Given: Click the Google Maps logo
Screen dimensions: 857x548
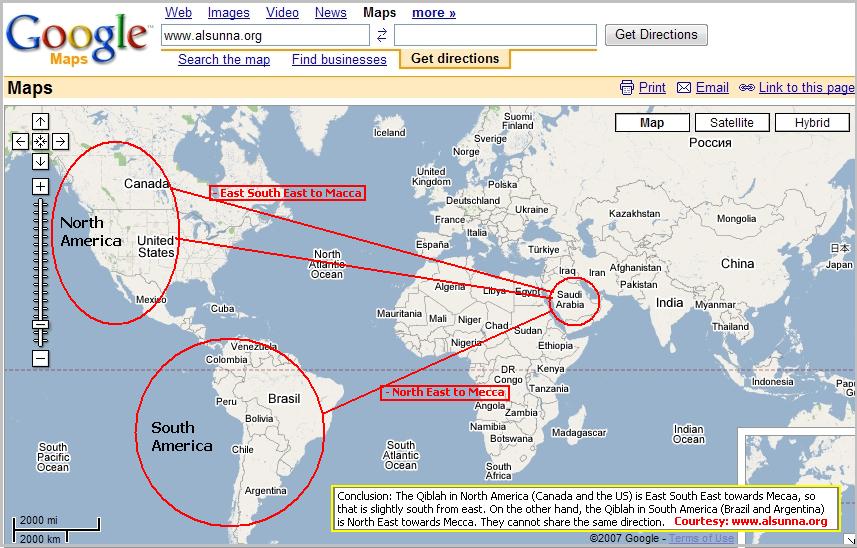Looking at the screenshot, I should (78, 39).
